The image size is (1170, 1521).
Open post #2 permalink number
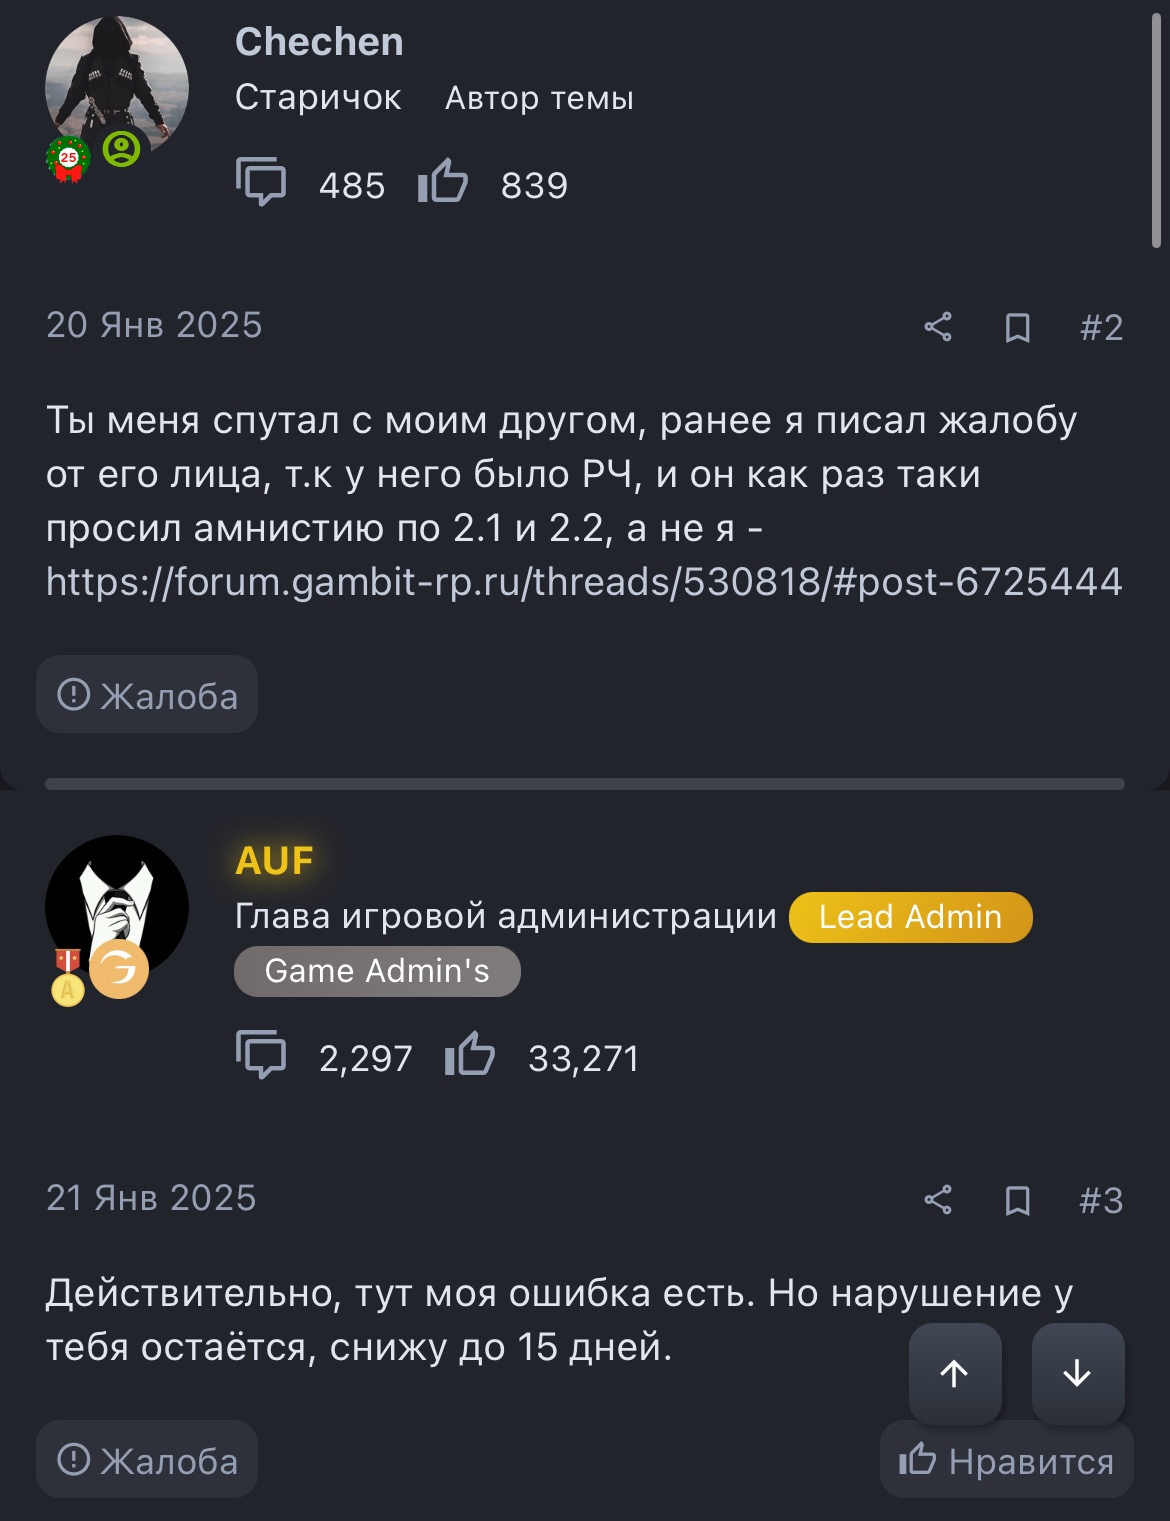(1101, 327)
